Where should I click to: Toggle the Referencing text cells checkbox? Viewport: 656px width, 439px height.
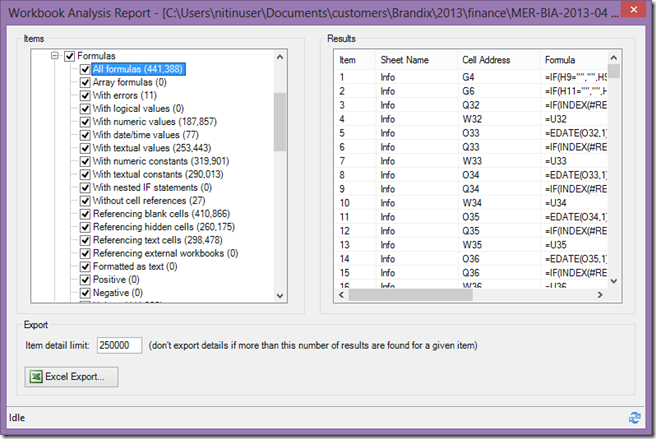(x=85, y=240)
